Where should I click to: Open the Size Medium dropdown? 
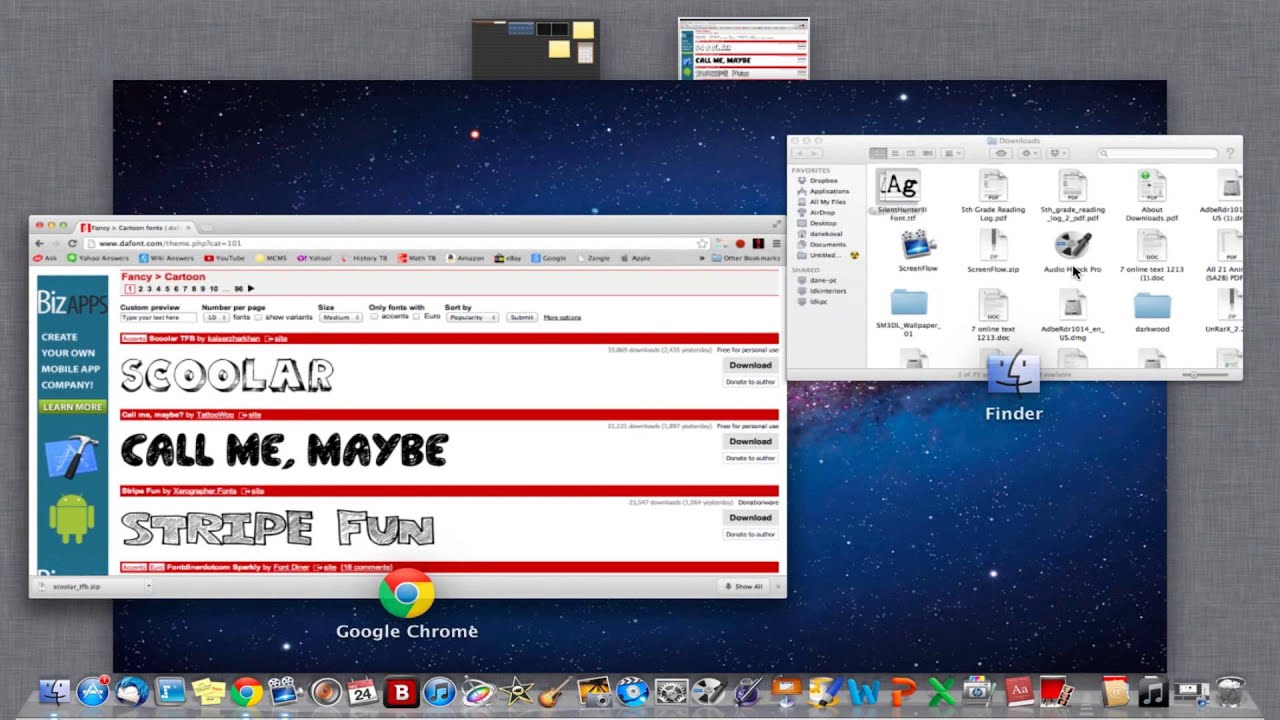pyautogui.click(x=340, y=317)
